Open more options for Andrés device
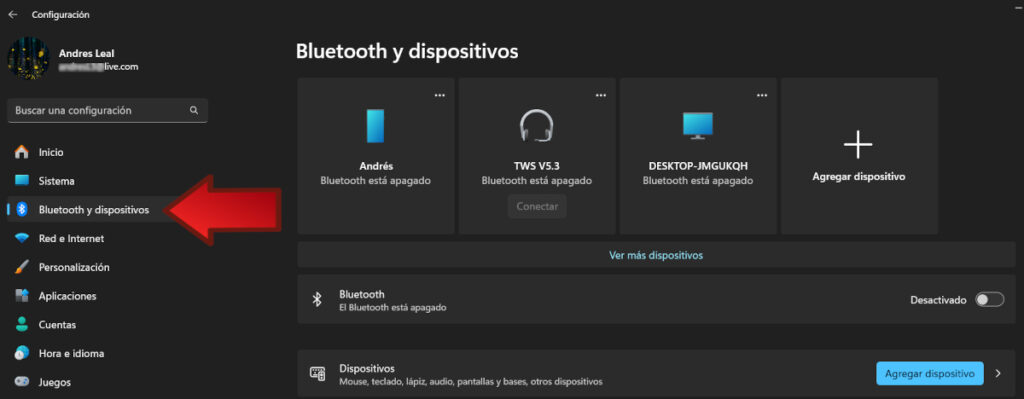1024x399 pixels. (440, 95)
